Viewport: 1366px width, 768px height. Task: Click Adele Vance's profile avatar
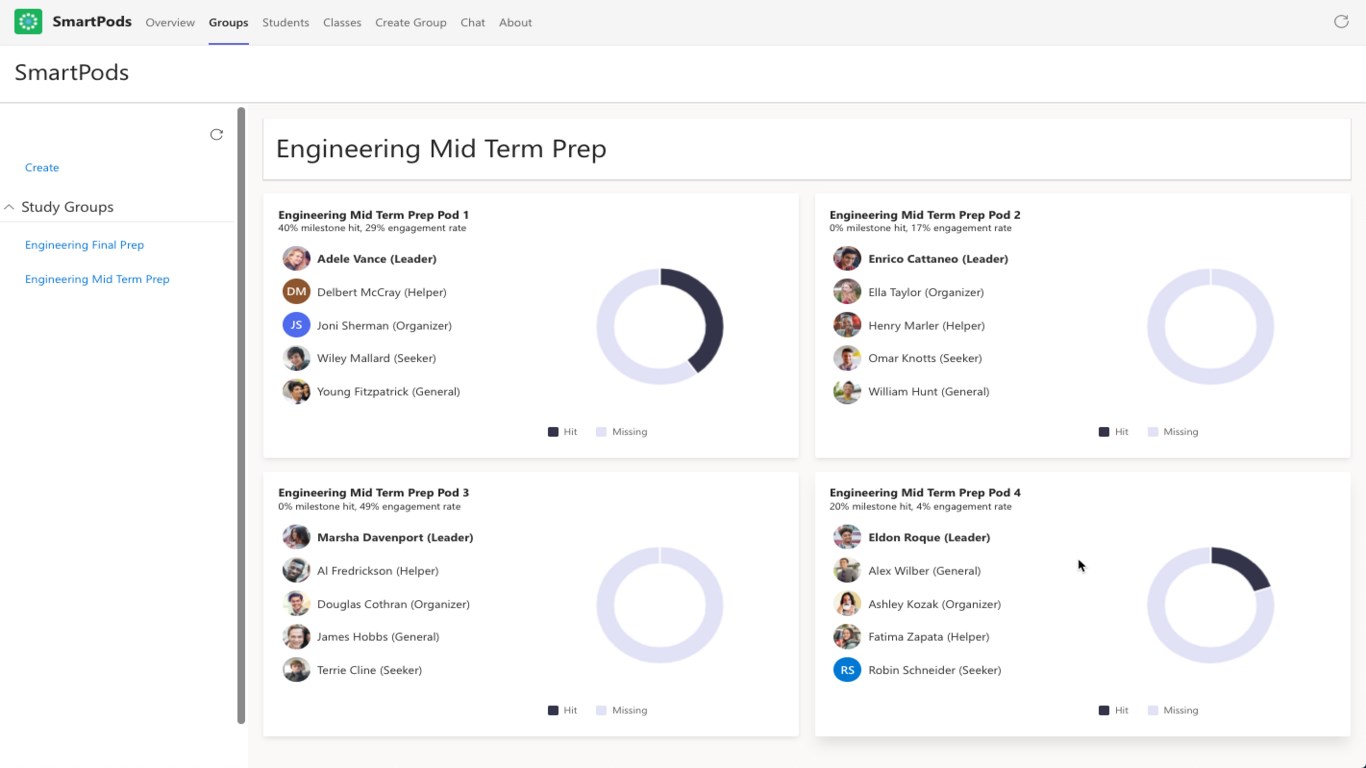296,259
